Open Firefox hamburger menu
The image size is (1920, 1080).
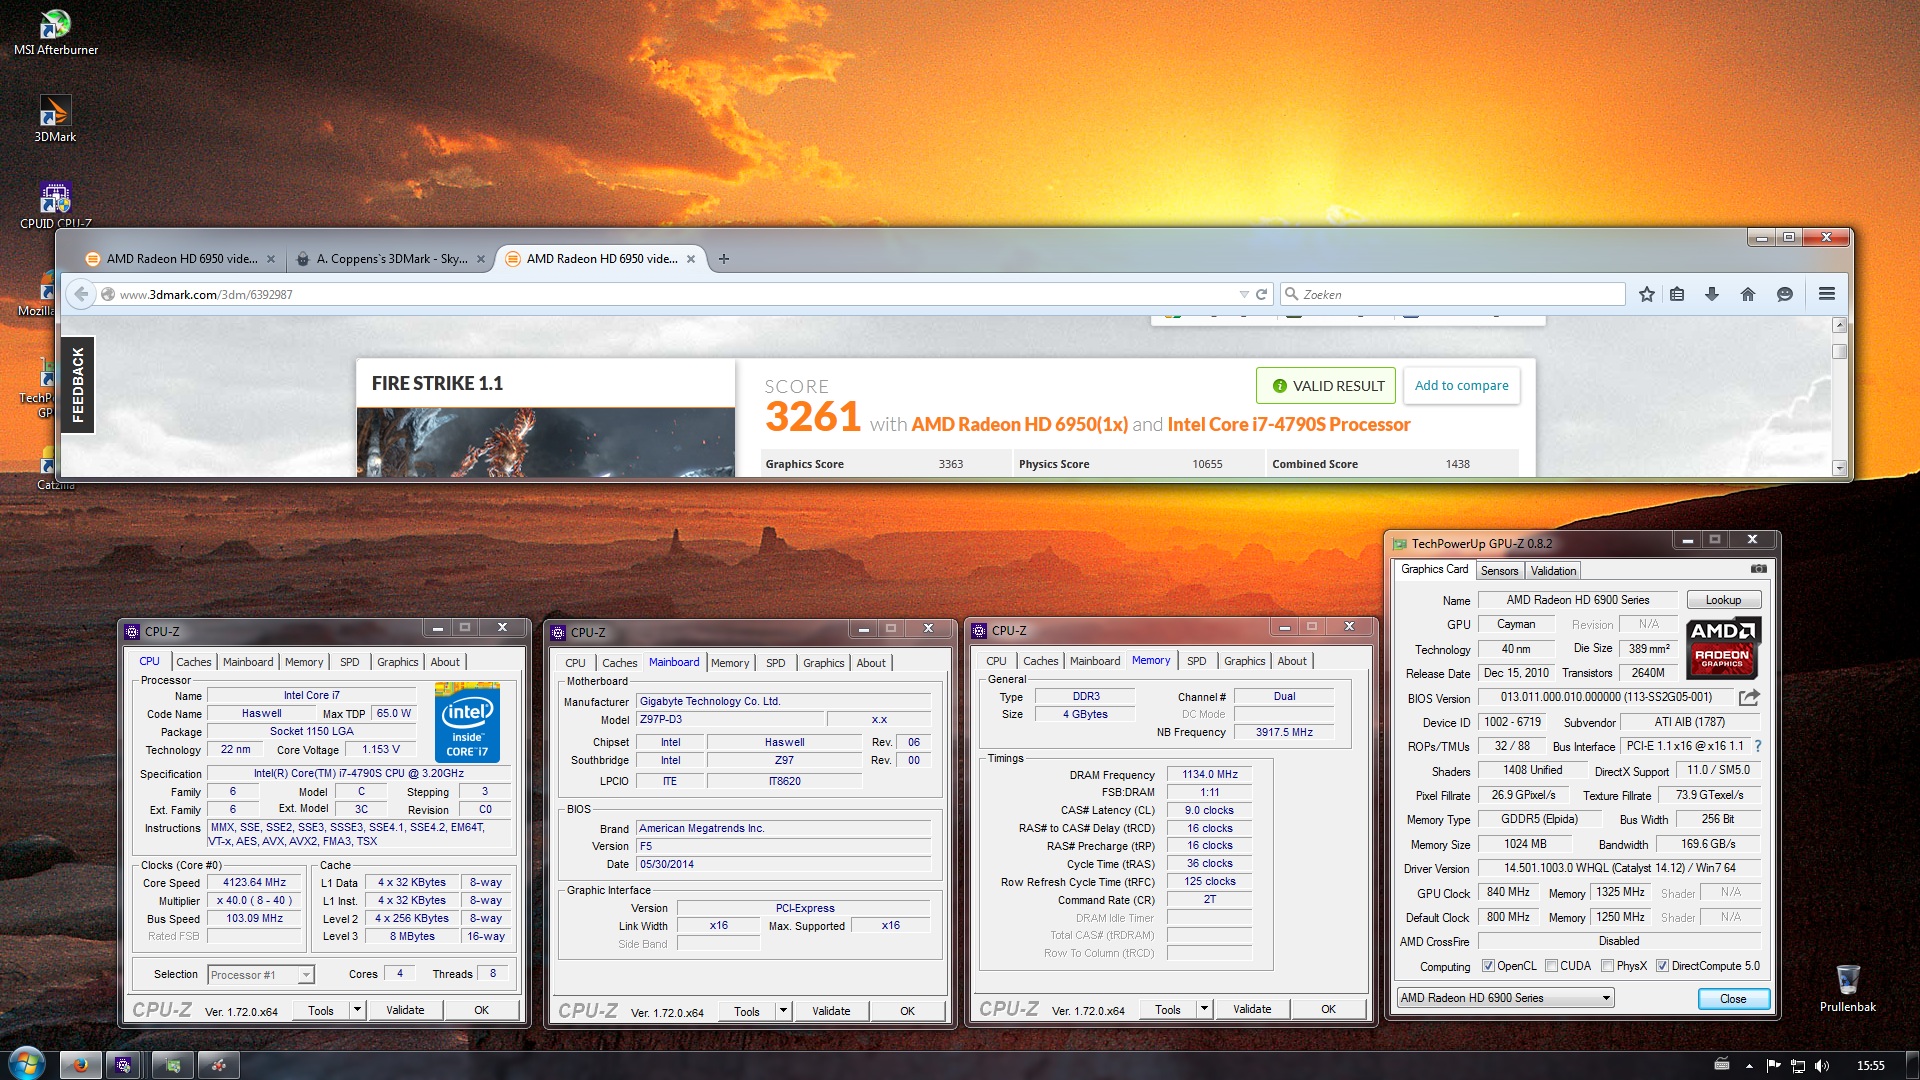click(1826, 294)
